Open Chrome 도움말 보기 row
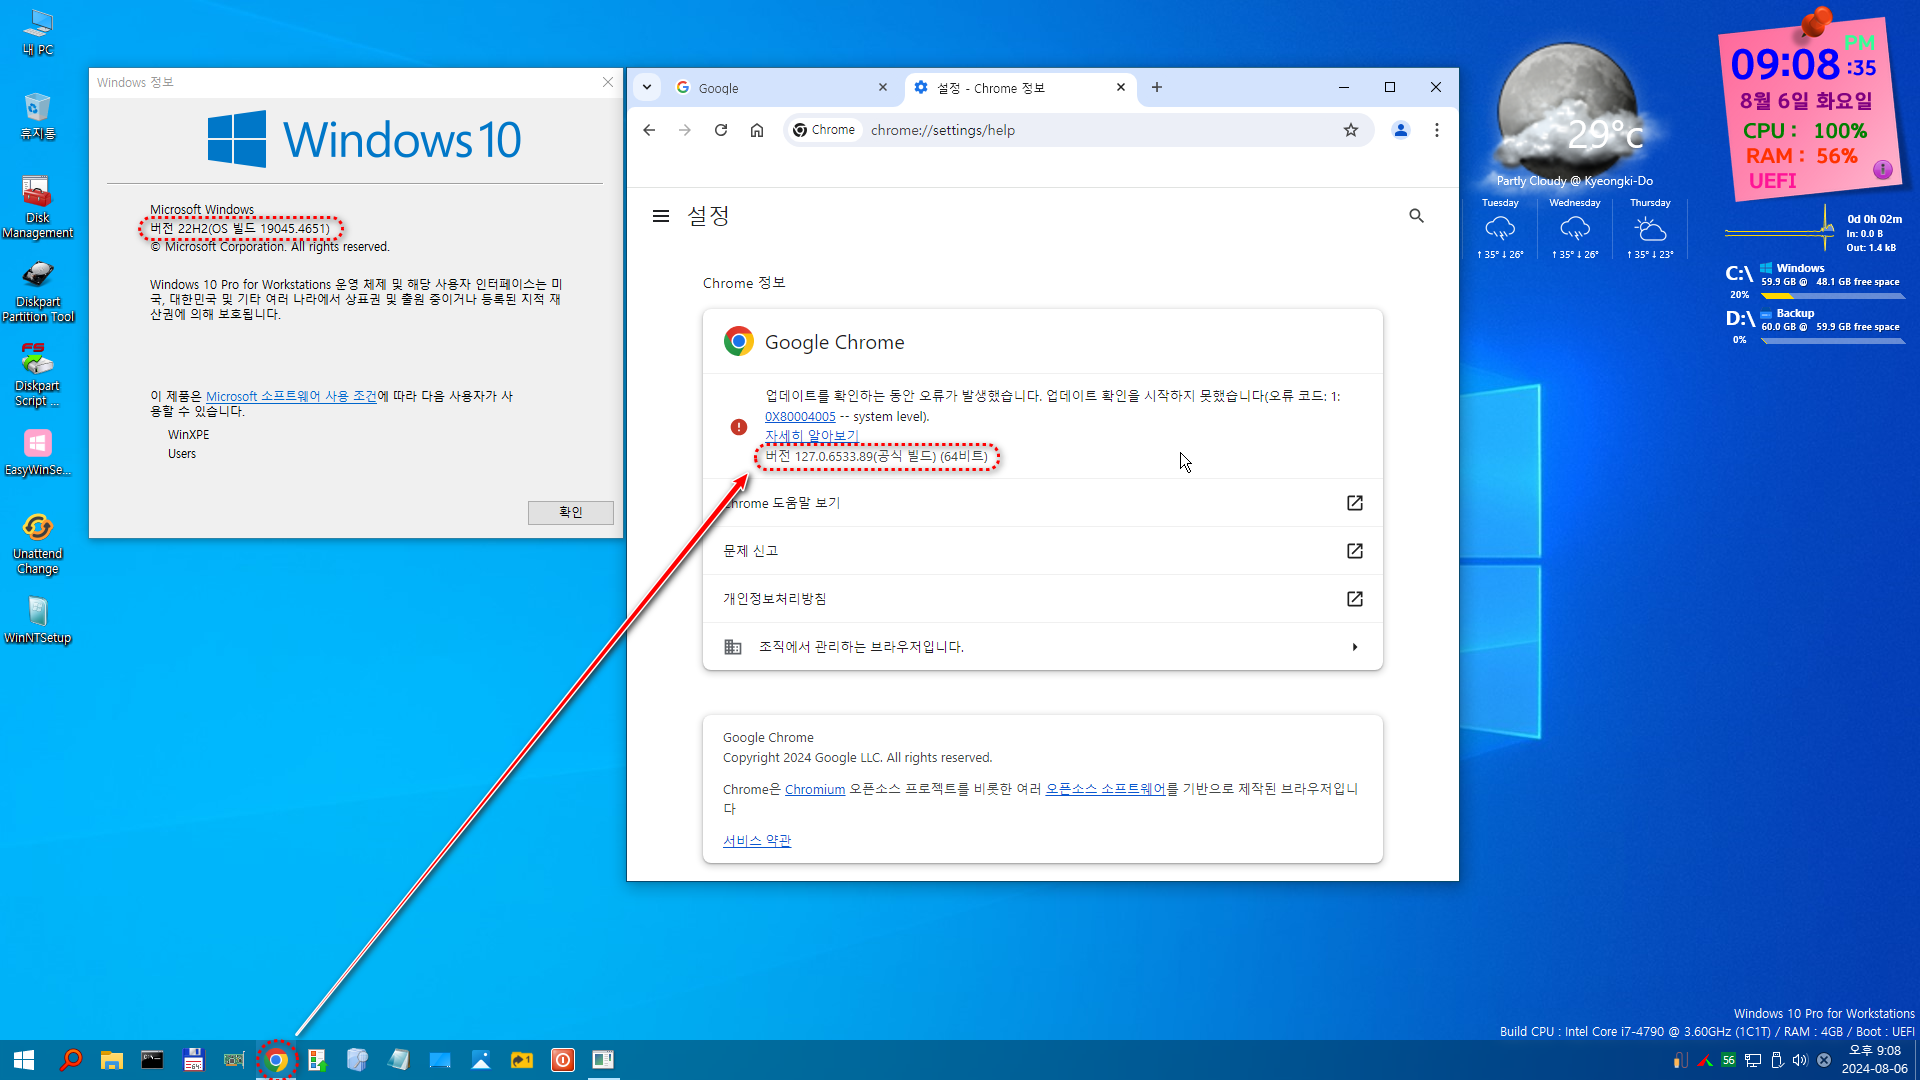Image resolution: width=1920 pixels, height=1080 pixels. point(1043,503)
